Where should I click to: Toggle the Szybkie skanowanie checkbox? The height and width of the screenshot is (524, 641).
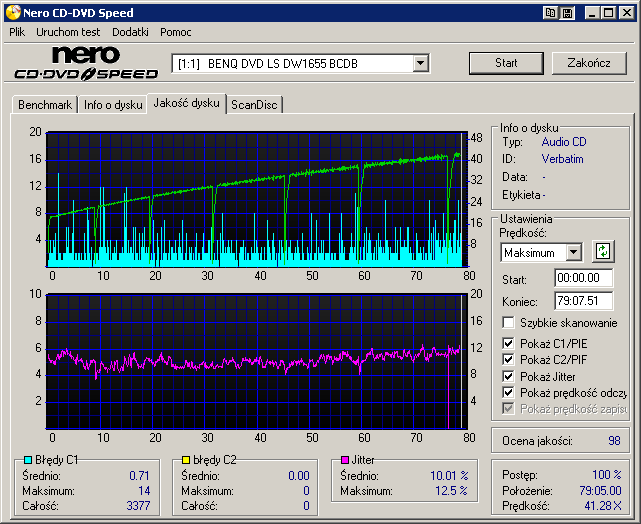coord(508,322)
